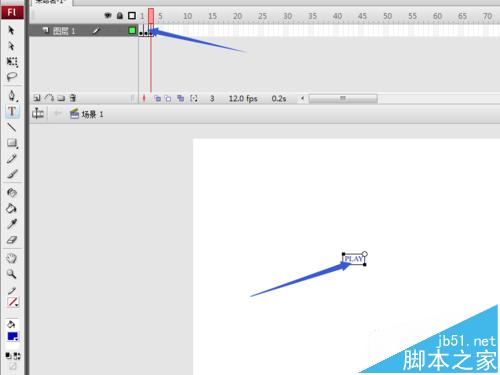Select the Paint Bucket tool
The height and width of the screenshot is (375, 500).
pos(11,208)
